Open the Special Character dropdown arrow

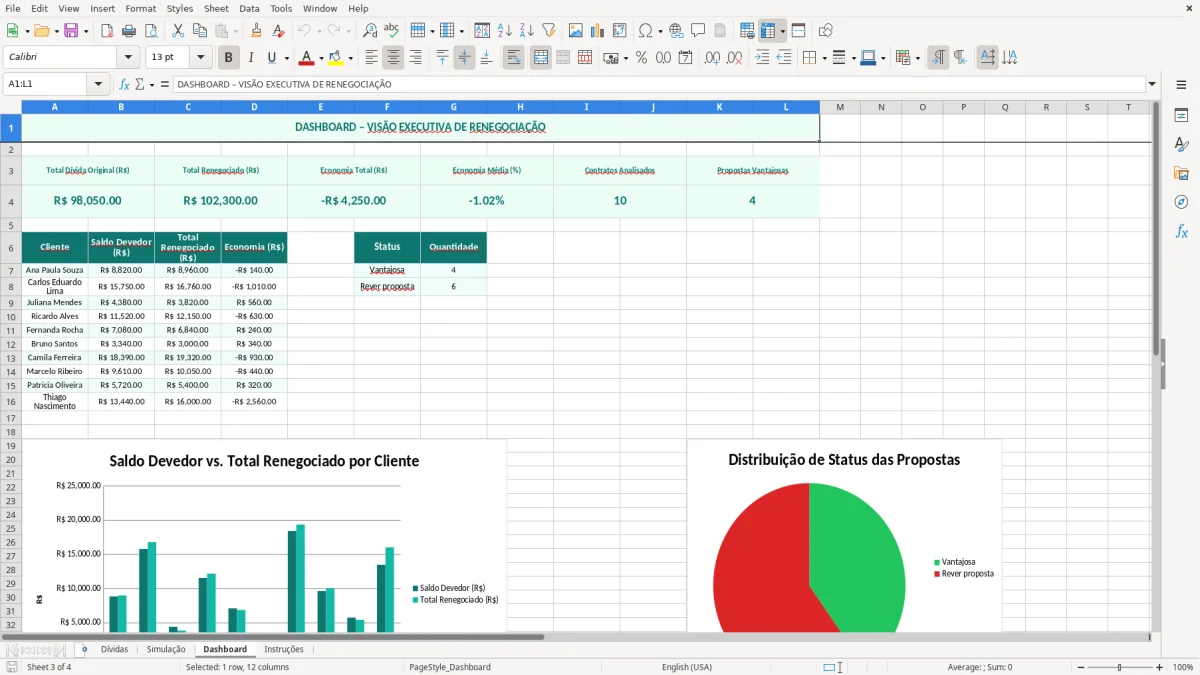coord(660,31)
